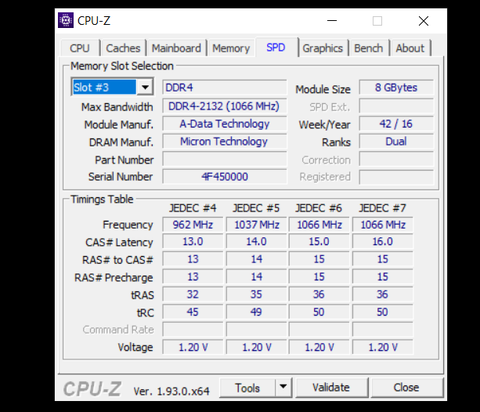
Task: Click the tRAS value 35
Action: click(256, 294)
